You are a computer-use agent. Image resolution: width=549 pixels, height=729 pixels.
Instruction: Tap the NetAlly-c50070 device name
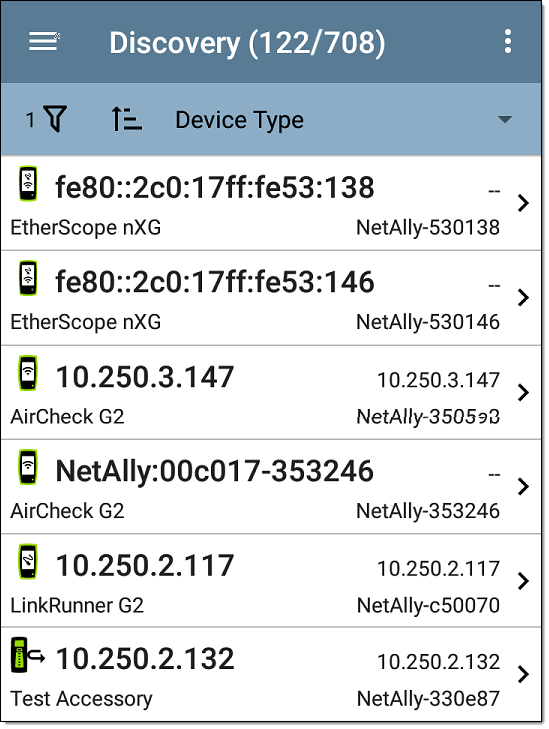tap(428, 605)
